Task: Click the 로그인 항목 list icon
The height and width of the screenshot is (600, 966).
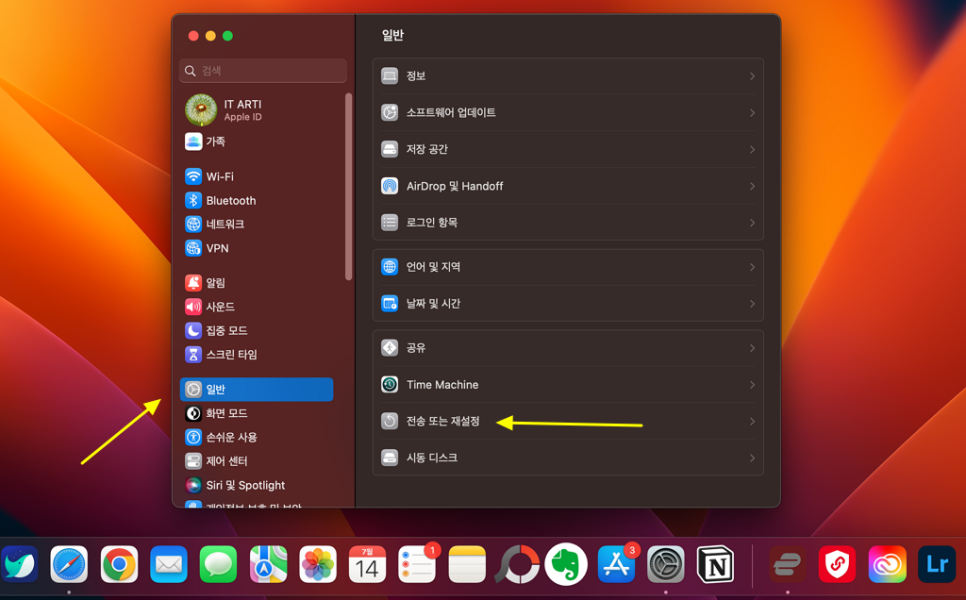Action: click(x=389, y=222)
